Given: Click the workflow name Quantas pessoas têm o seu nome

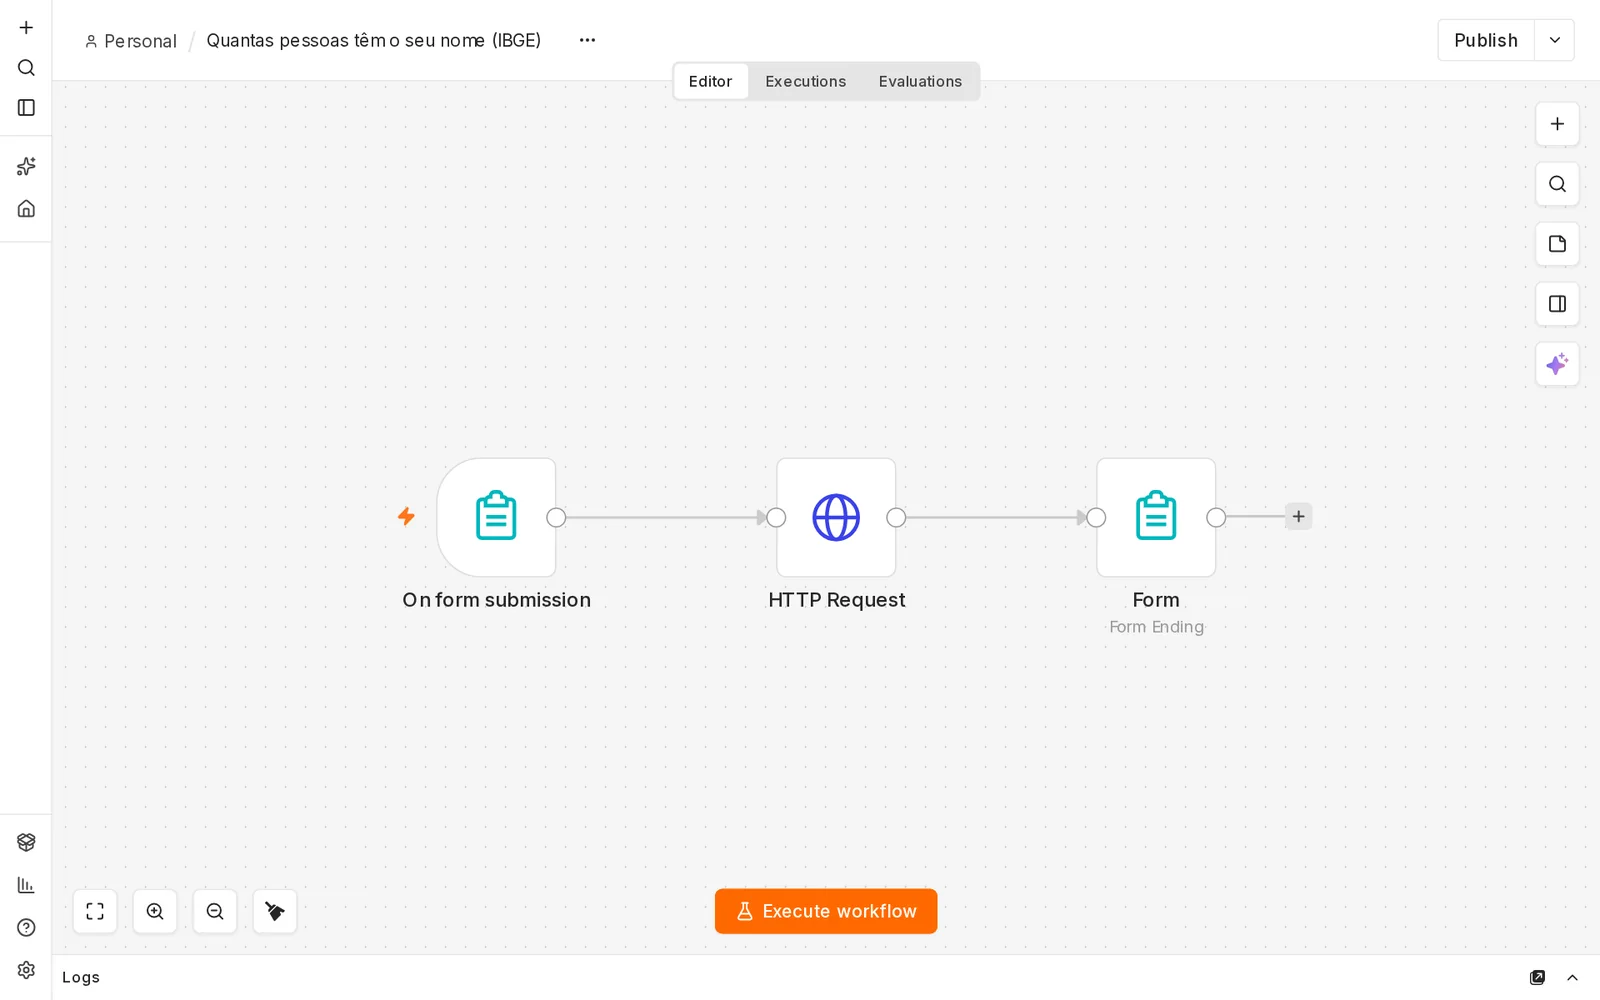Looking at the screenshot, I should coord(374,40).
